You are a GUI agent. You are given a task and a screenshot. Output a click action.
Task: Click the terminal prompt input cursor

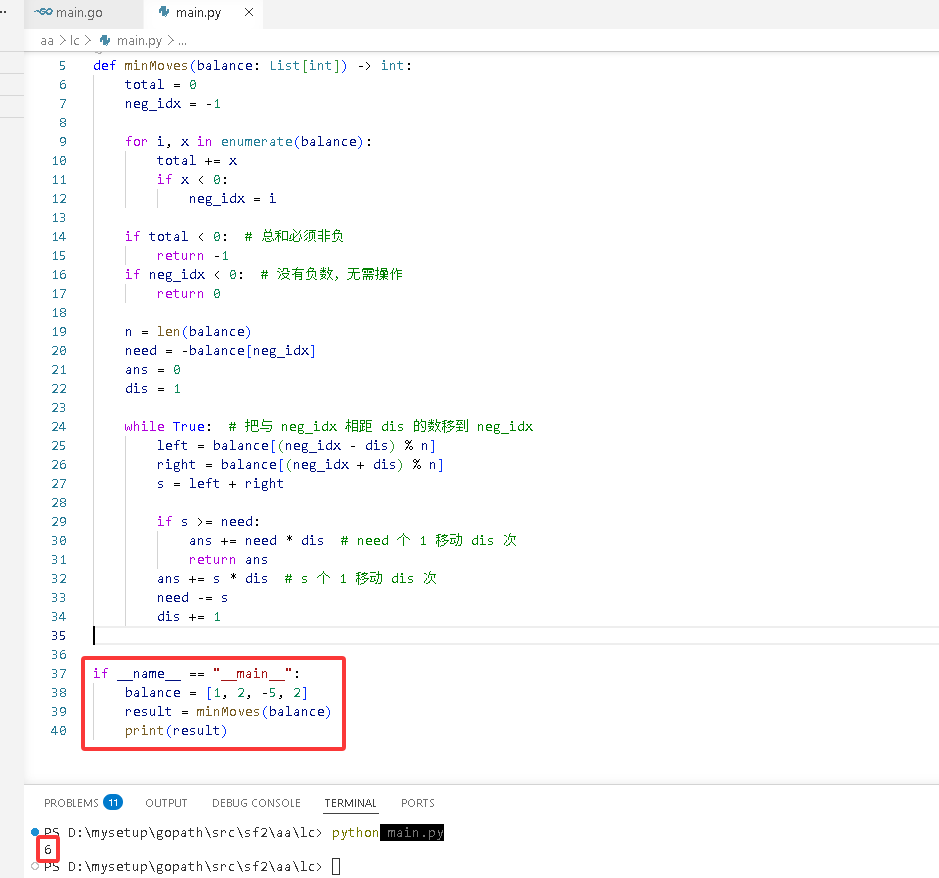(336, 867)
